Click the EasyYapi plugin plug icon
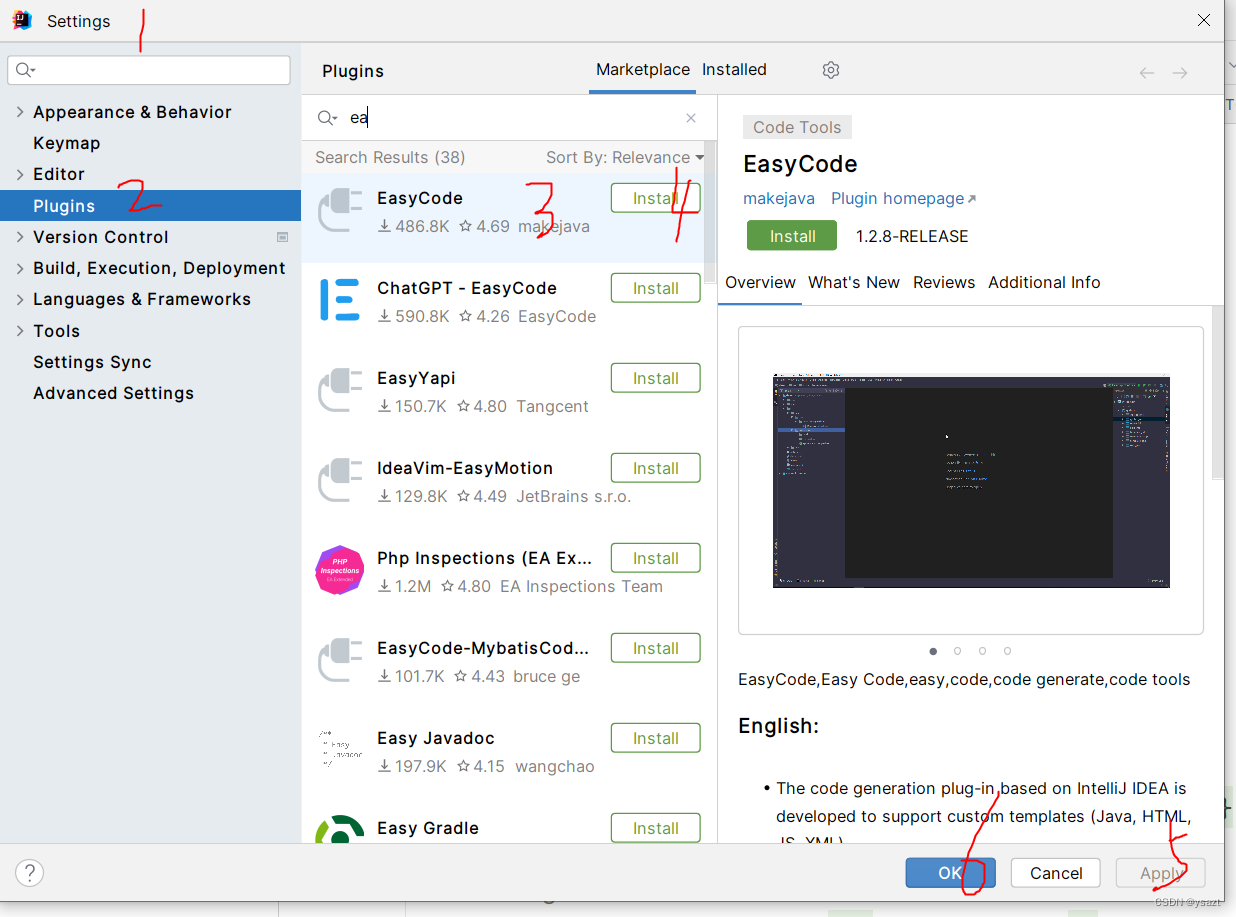This screenshot has height=917, width=1236. 340,390
